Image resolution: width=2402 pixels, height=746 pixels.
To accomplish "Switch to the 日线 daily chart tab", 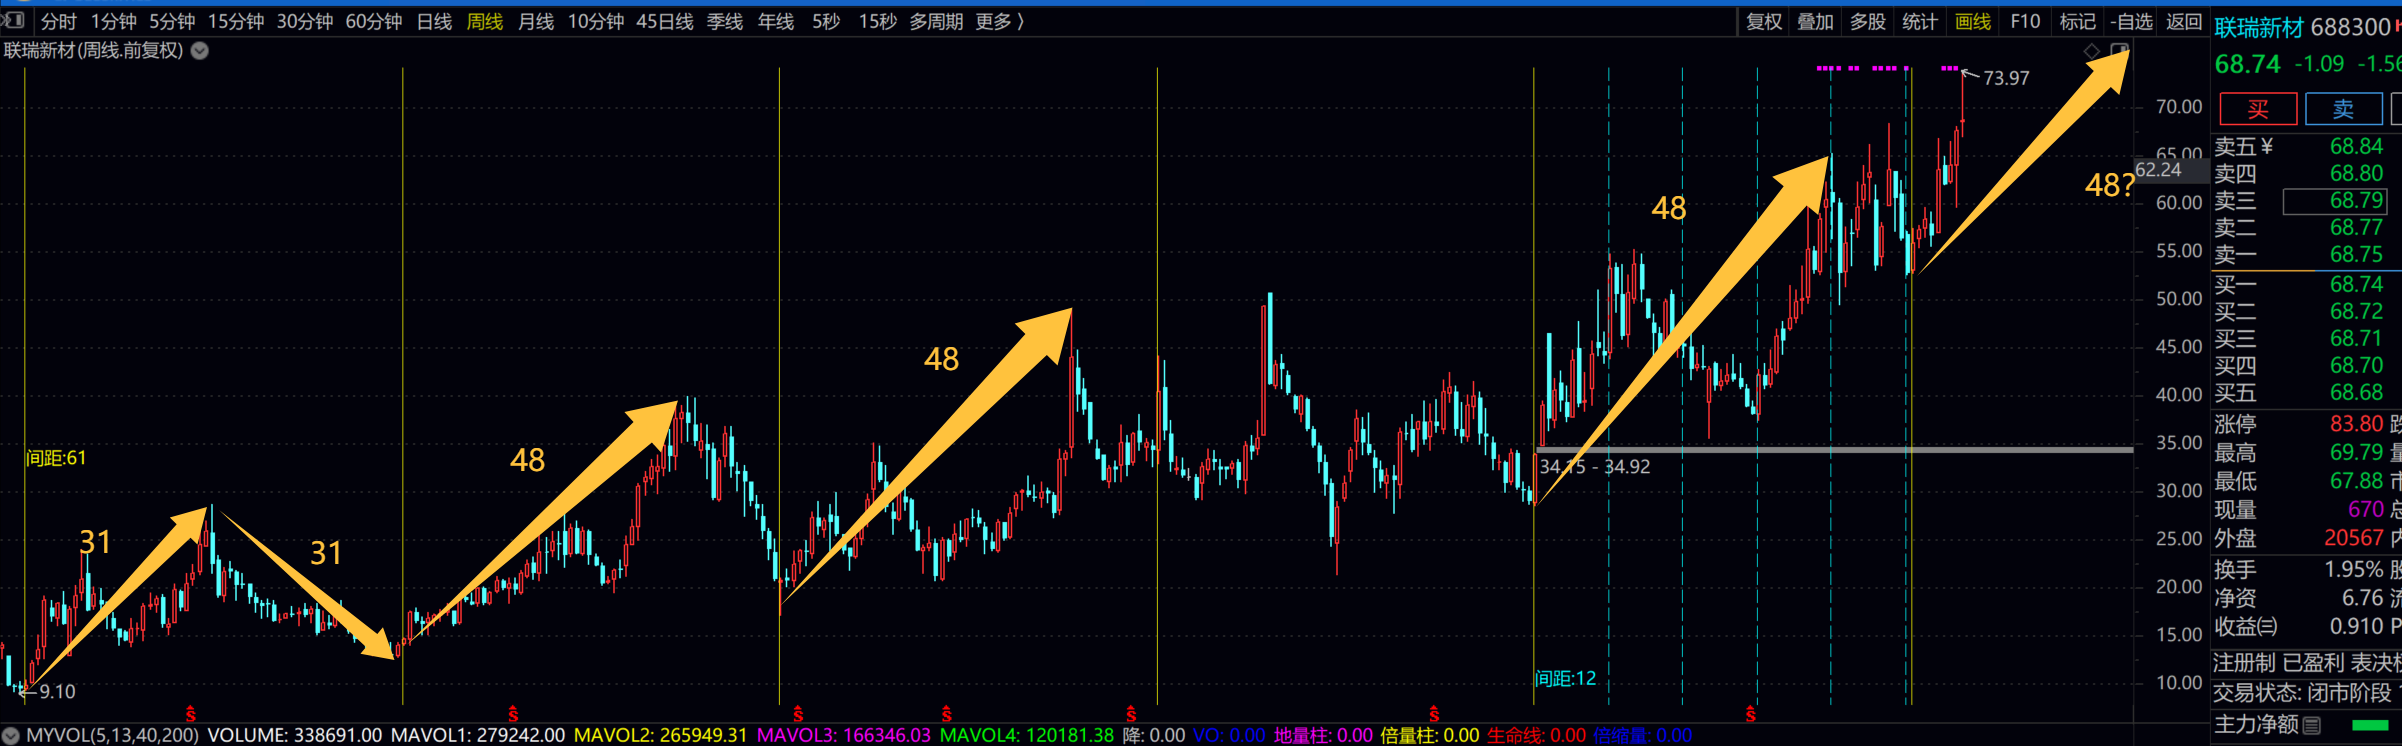I will coord(434,22).
